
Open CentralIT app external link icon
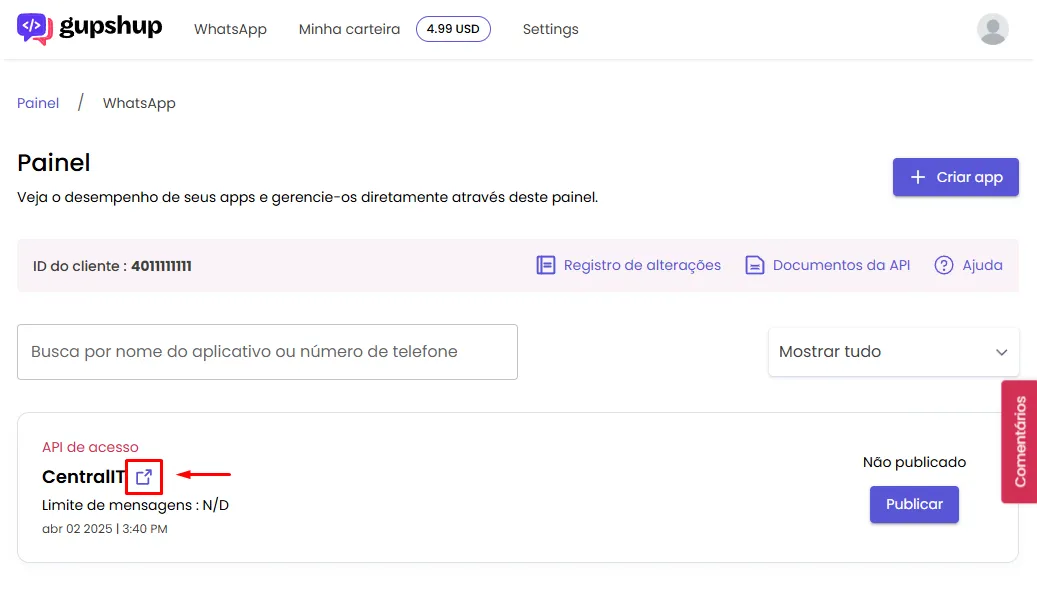[144, 476]
